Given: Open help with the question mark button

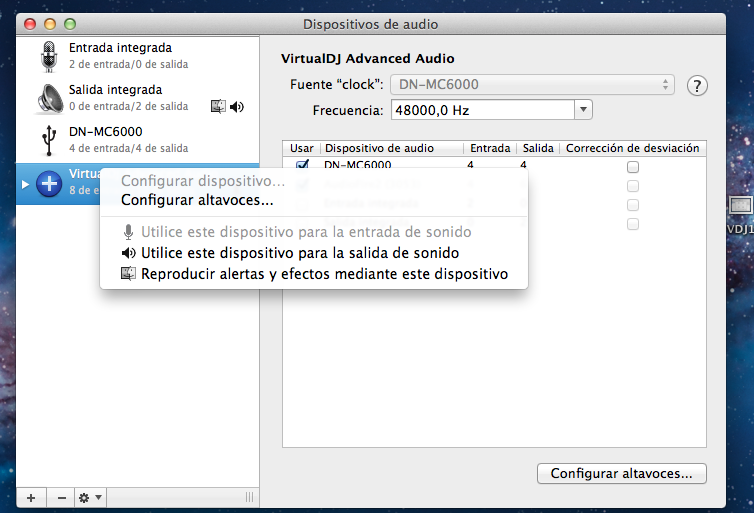Looking at the screenshot, I should 698,85.
